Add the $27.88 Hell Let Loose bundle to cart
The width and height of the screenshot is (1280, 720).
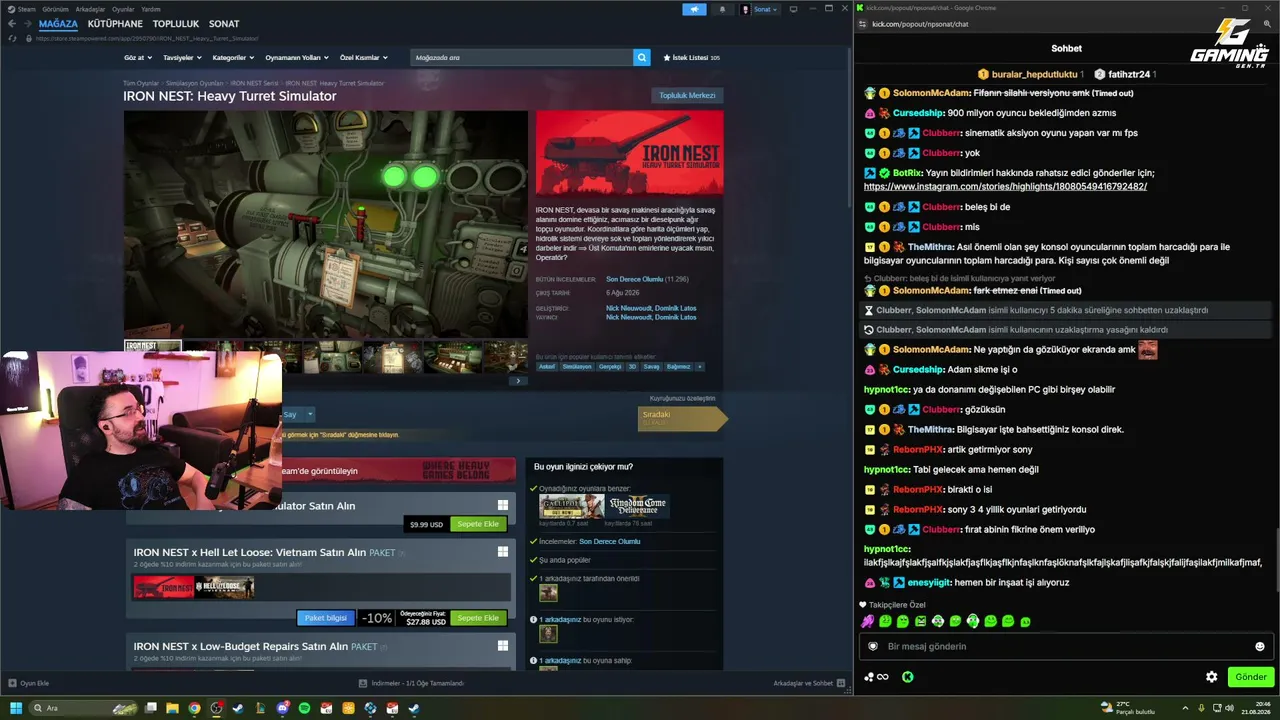478,618
